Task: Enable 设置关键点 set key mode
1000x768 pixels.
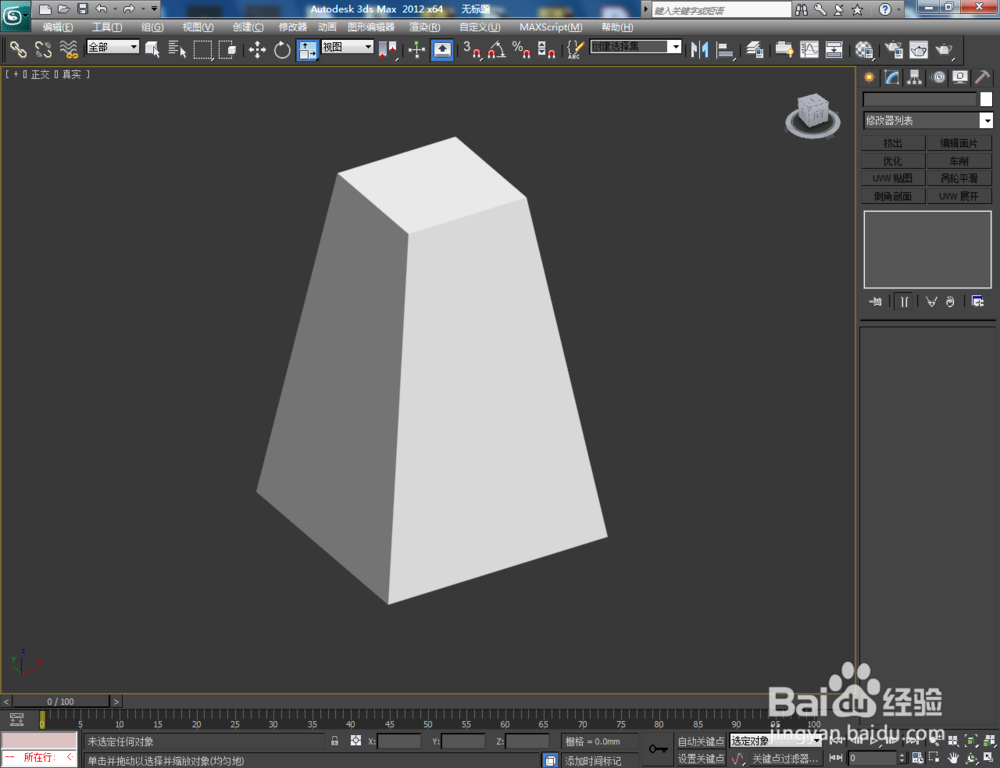Action: (x=702, y=759)
